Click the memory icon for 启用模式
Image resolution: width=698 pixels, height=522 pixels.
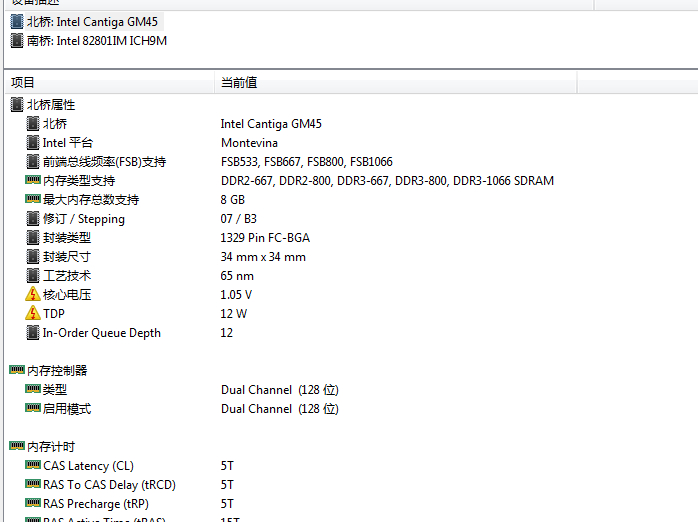click(32, 408)
